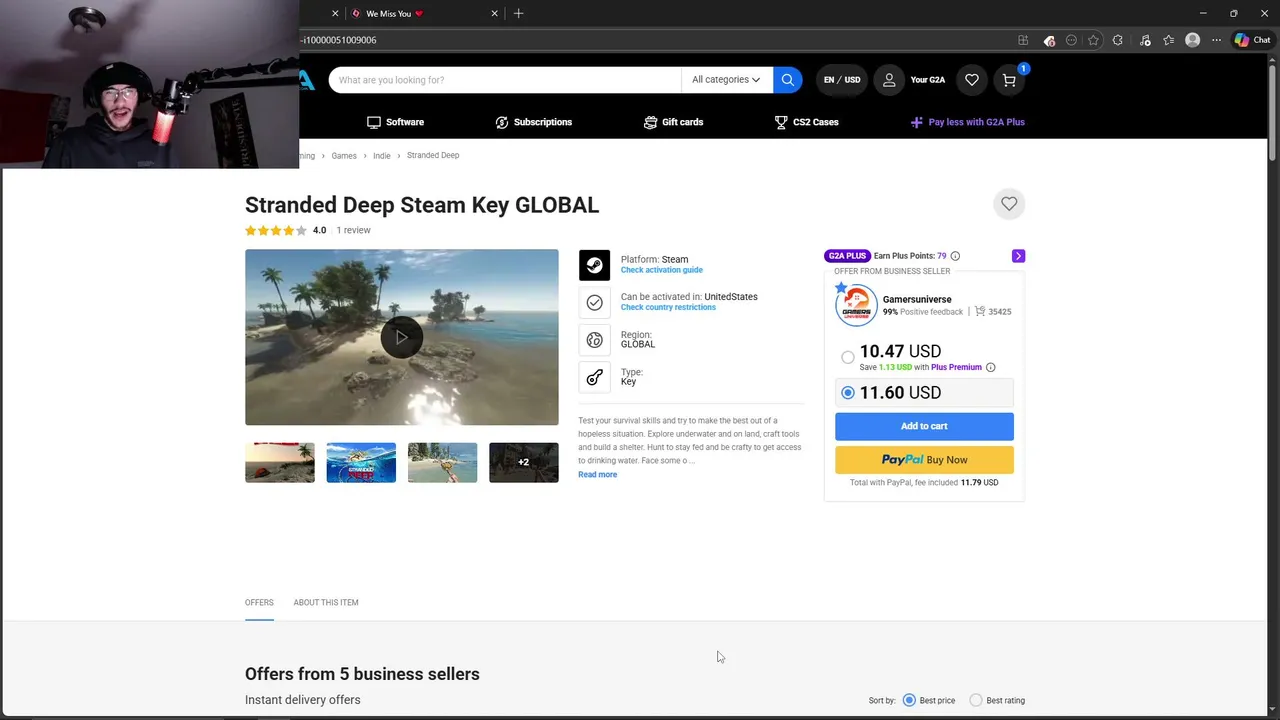The image size is (1280, 720).
Task: Open the shopping cart icon
Action: pos(1009,80)
